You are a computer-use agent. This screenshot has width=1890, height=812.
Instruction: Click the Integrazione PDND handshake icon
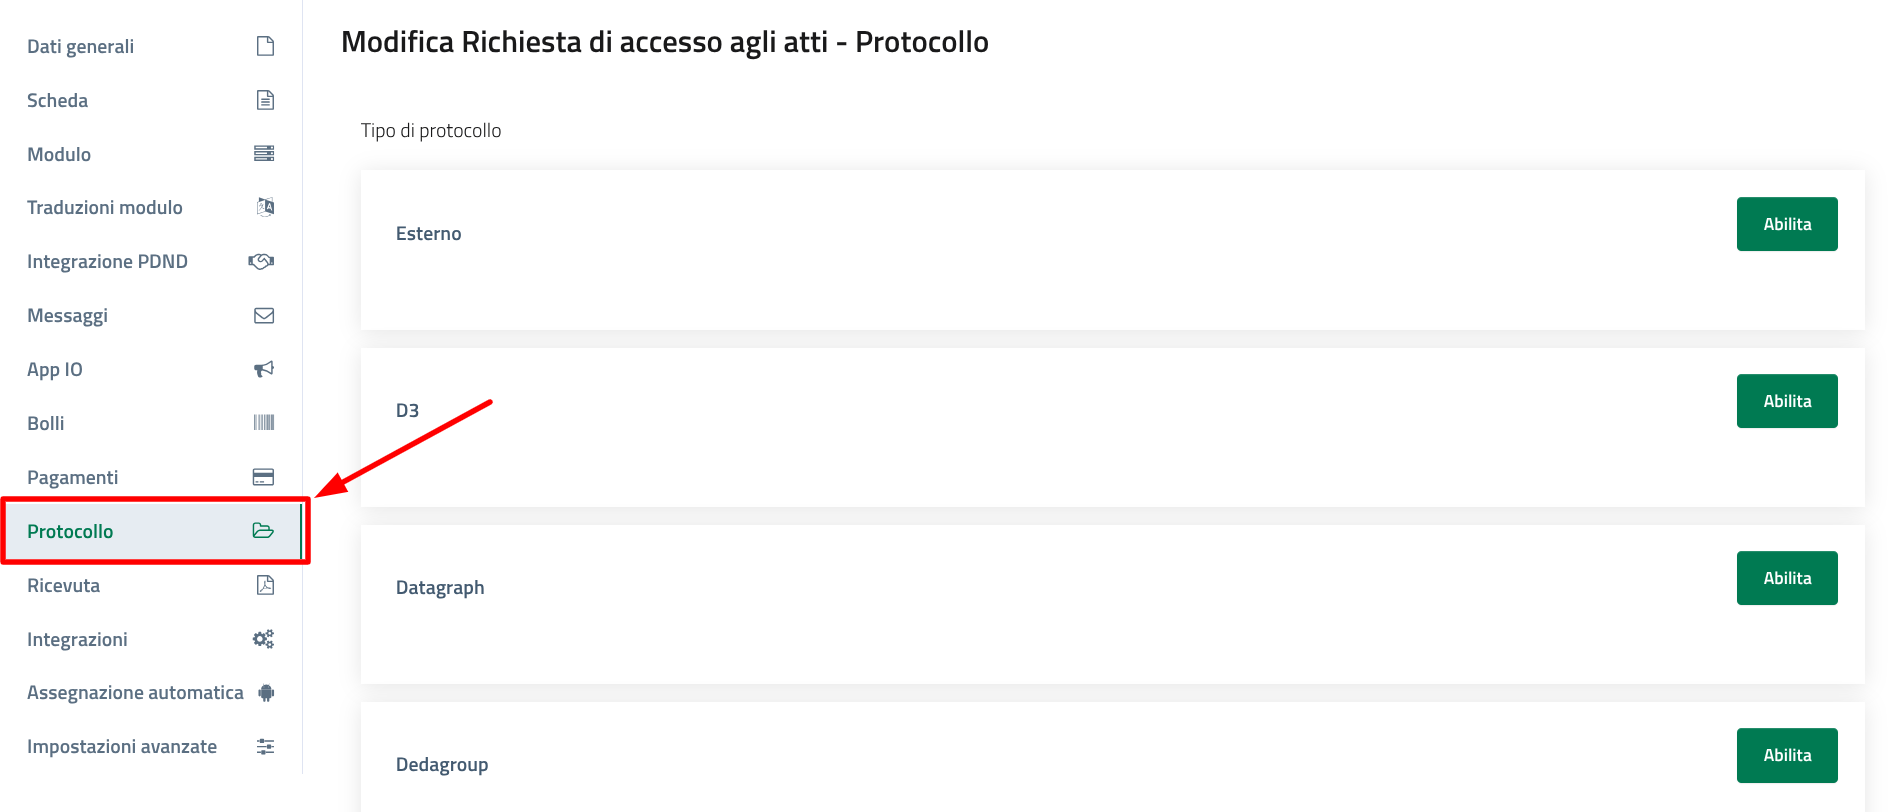pyautogui.click(x=261, y=261)
